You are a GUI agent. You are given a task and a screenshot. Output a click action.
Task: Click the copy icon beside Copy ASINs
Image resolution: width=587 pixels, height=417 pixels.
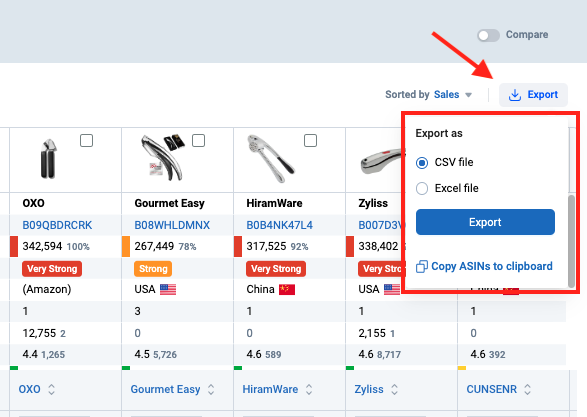coord(422,266)
